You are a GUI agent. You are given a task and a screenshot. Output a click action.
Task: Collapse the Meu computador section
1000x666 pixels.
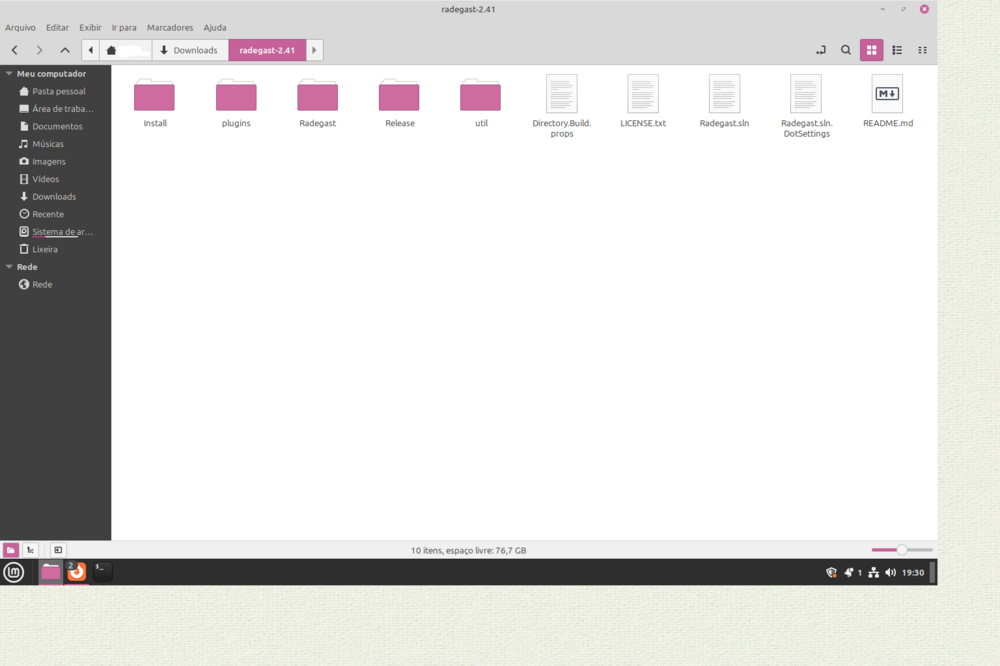pyautogui.click(x=9, y=74)
